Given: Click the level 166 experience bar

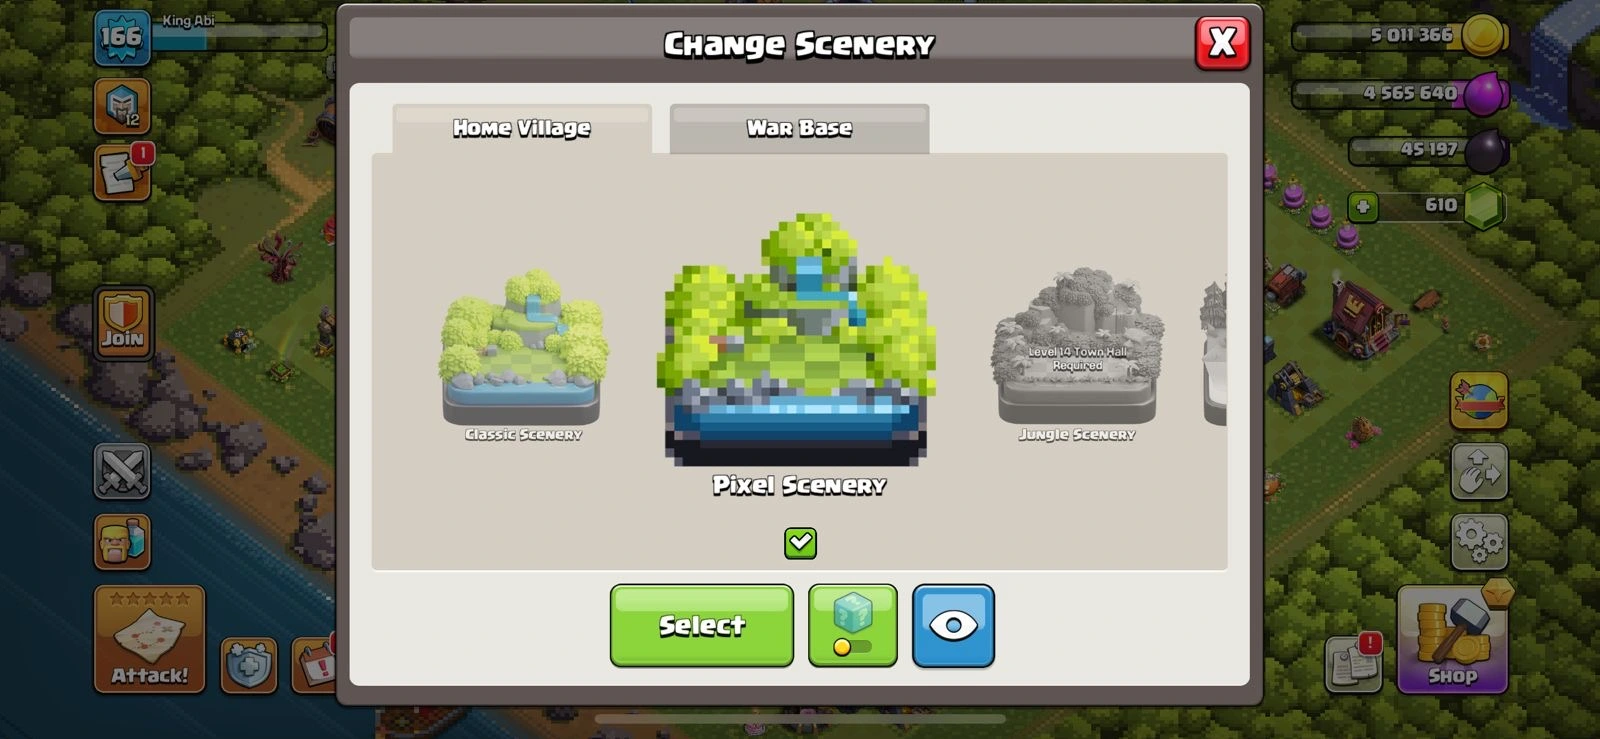Looking at the screenshot, I should point(240,38).
